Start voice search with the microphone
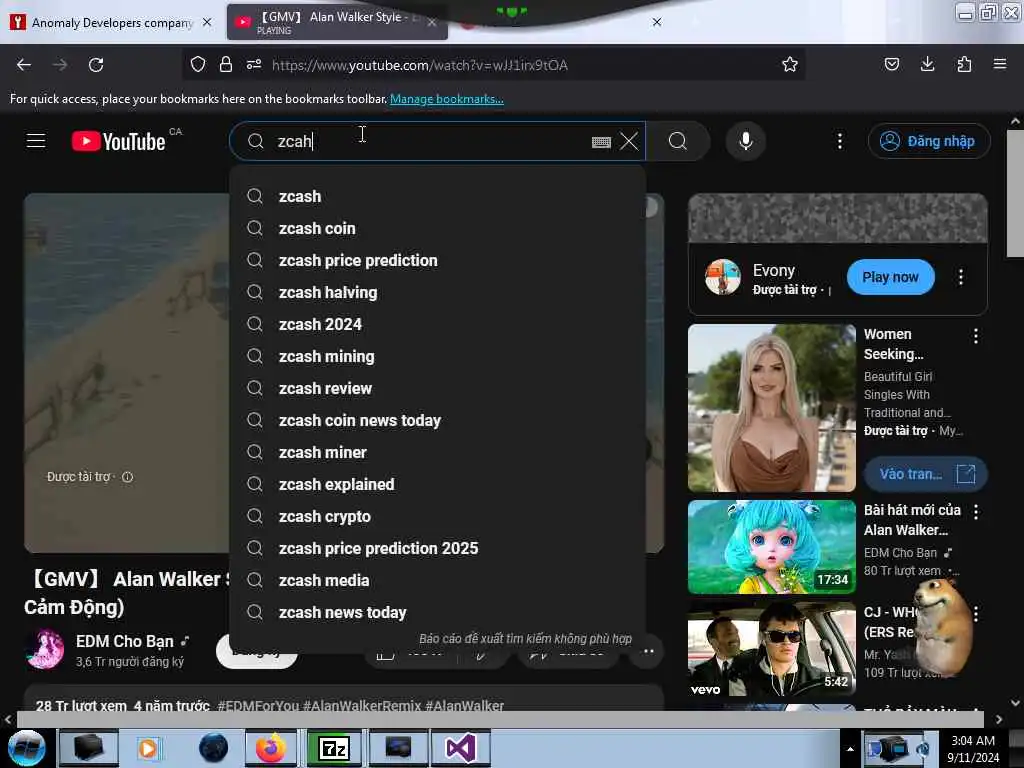 tap(746, 141)
